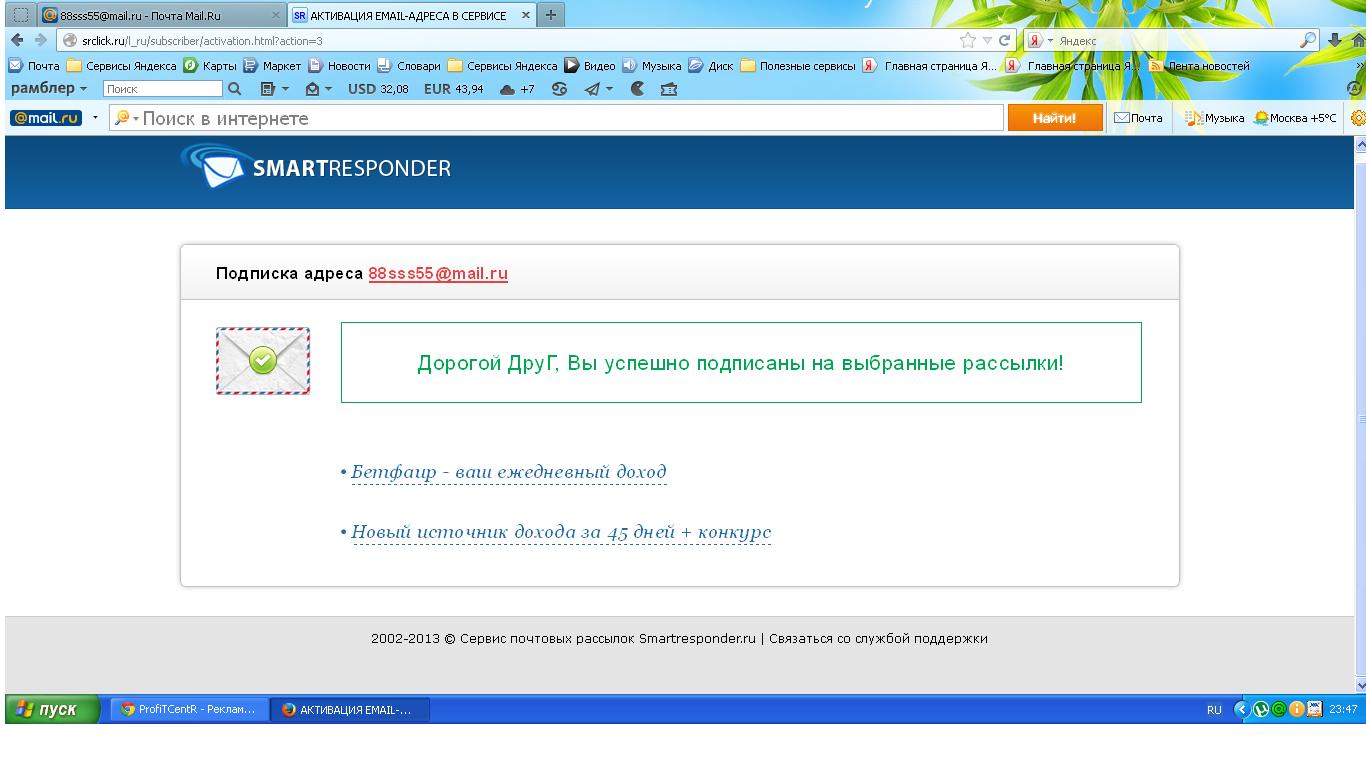Click the envelope with green checkmark image
Viewport: 1366px width, 768px height.
[263, 361]
